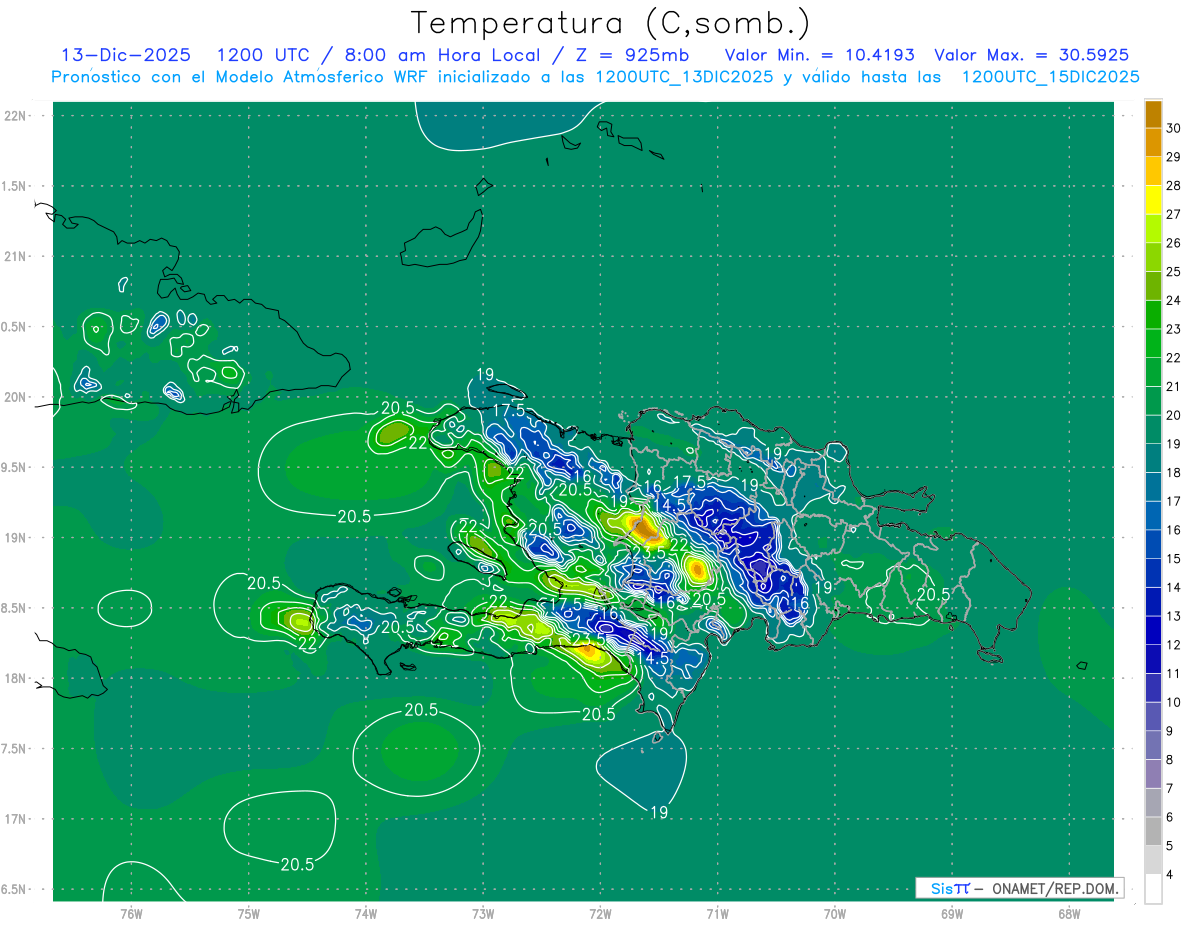
Task: Click the '20' label on color scale
Action: tap(1174, 415)
